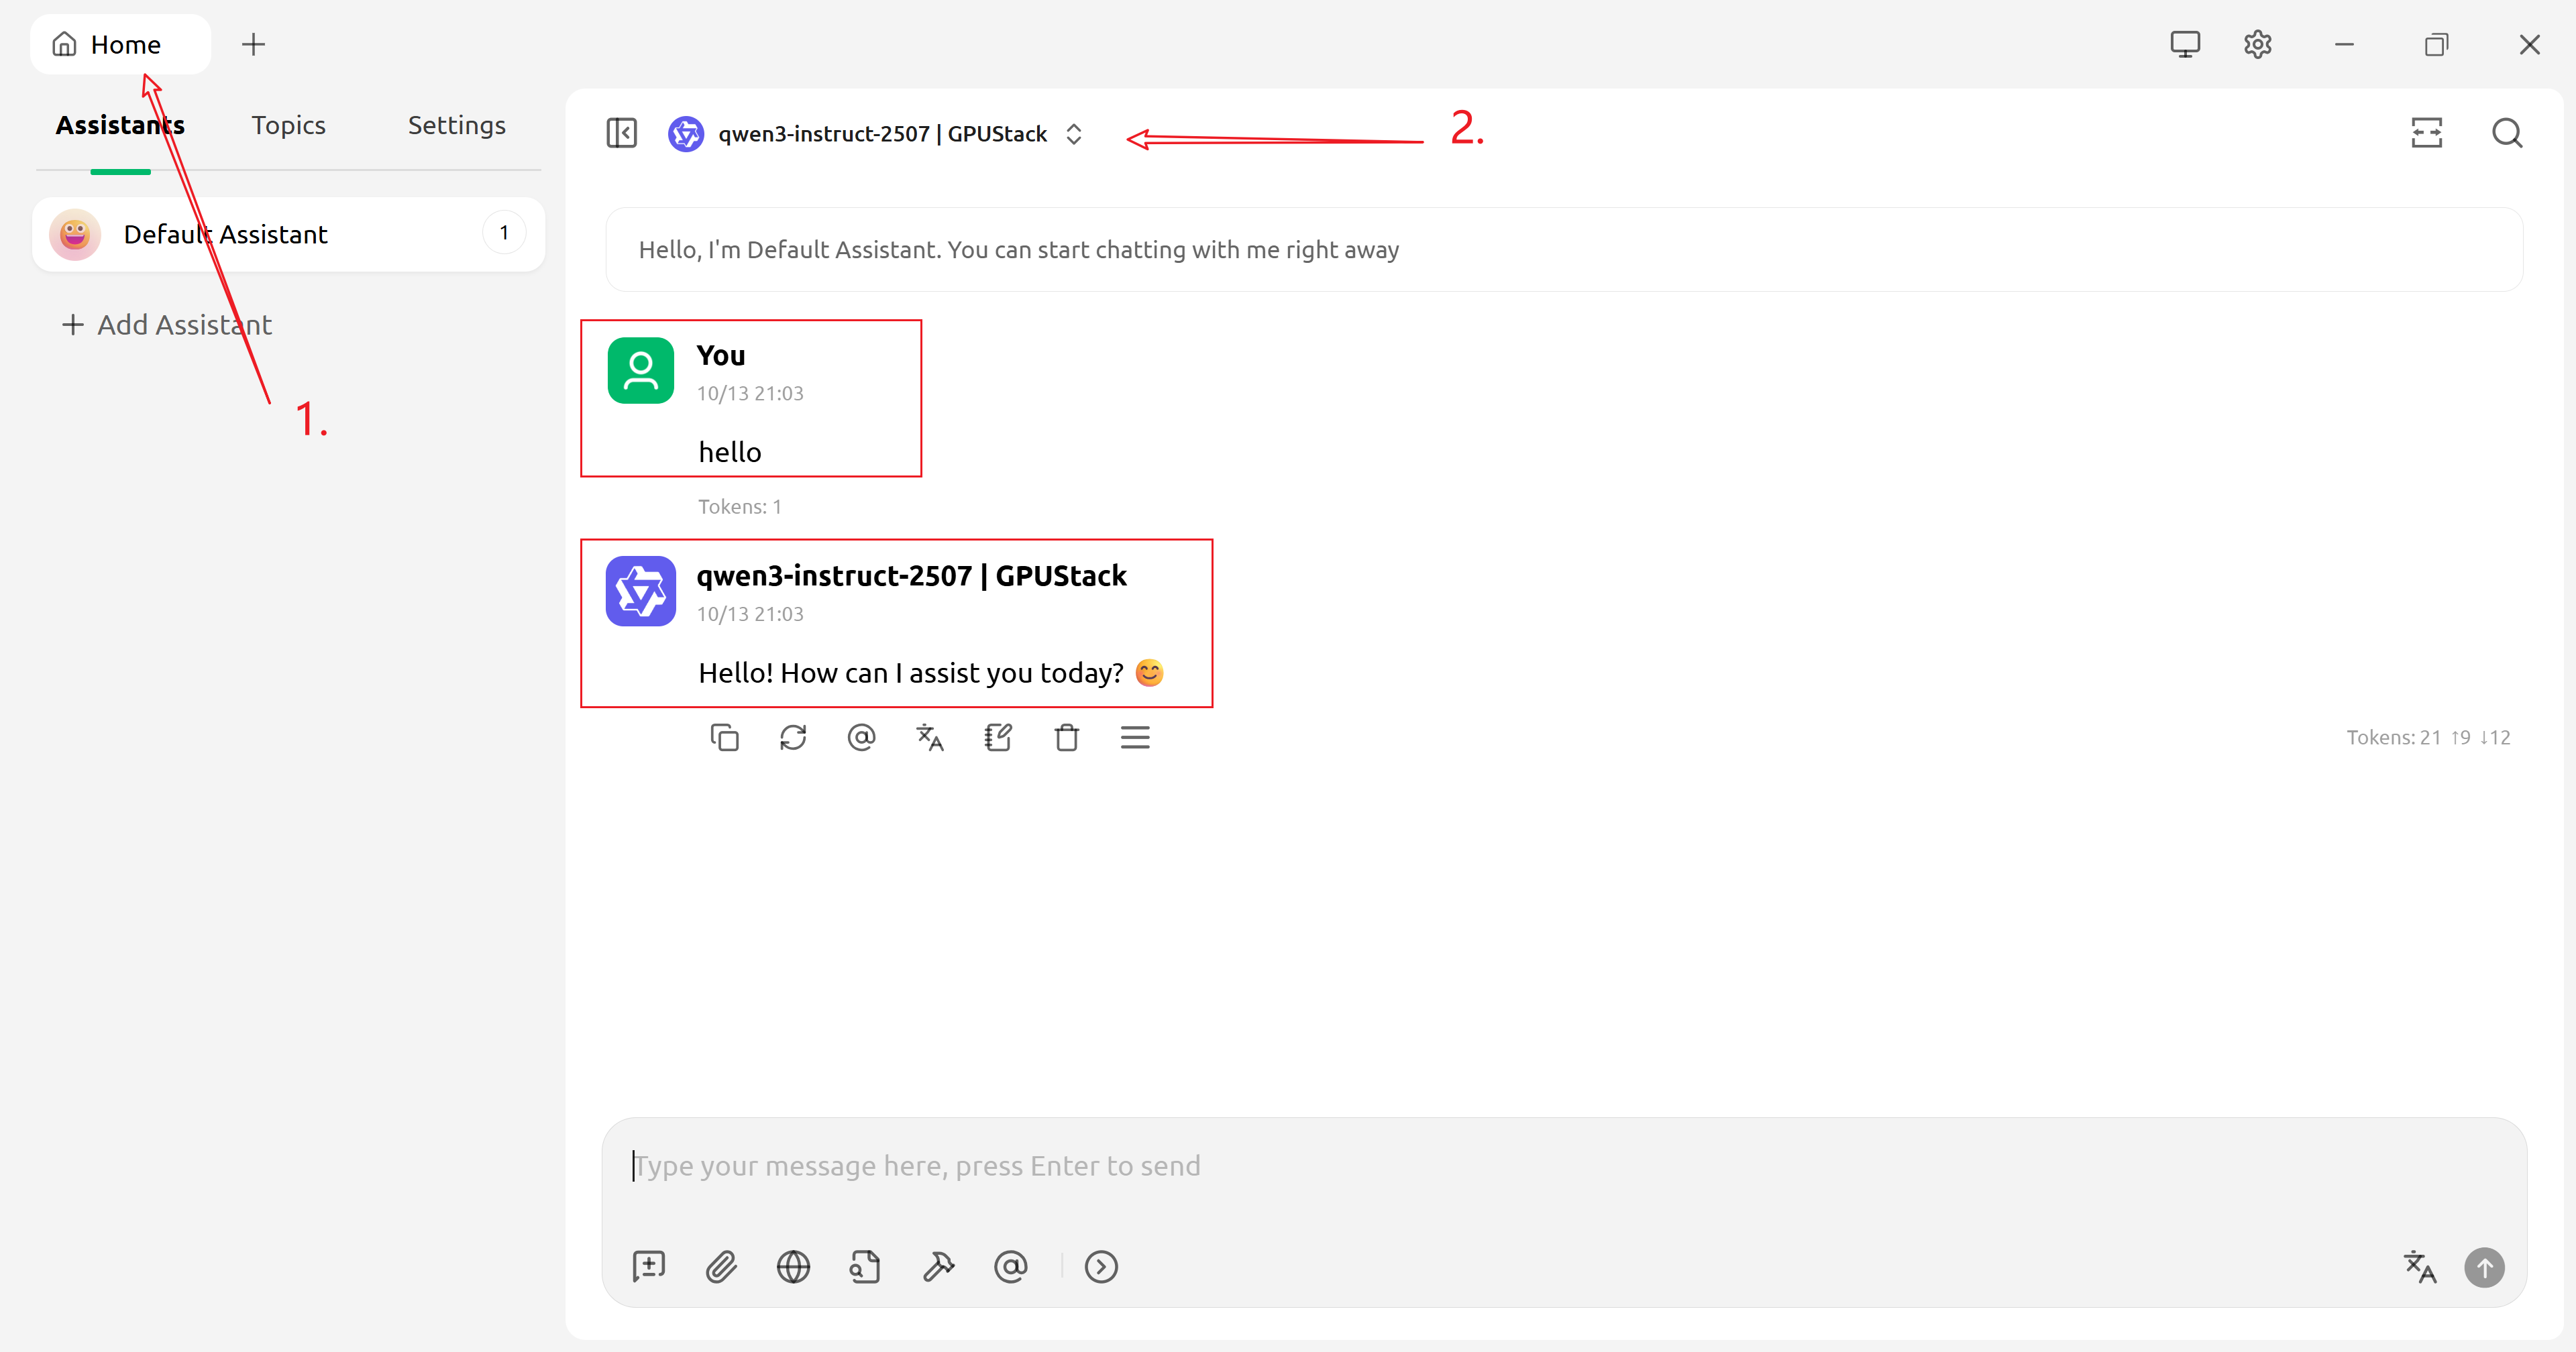Switch to the Topics tab

288,125
